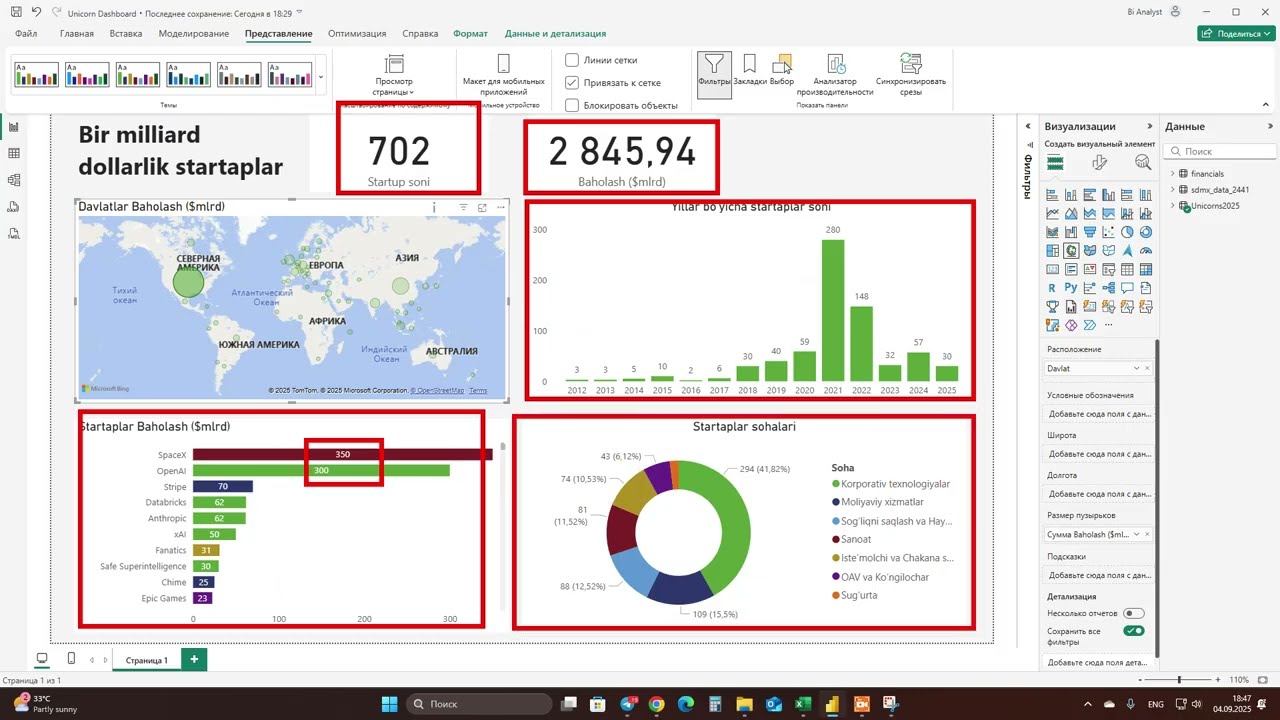Expand the themes gallery dropdown arrow
Screen dimensions: 1280x720
[x=320, y=77]
